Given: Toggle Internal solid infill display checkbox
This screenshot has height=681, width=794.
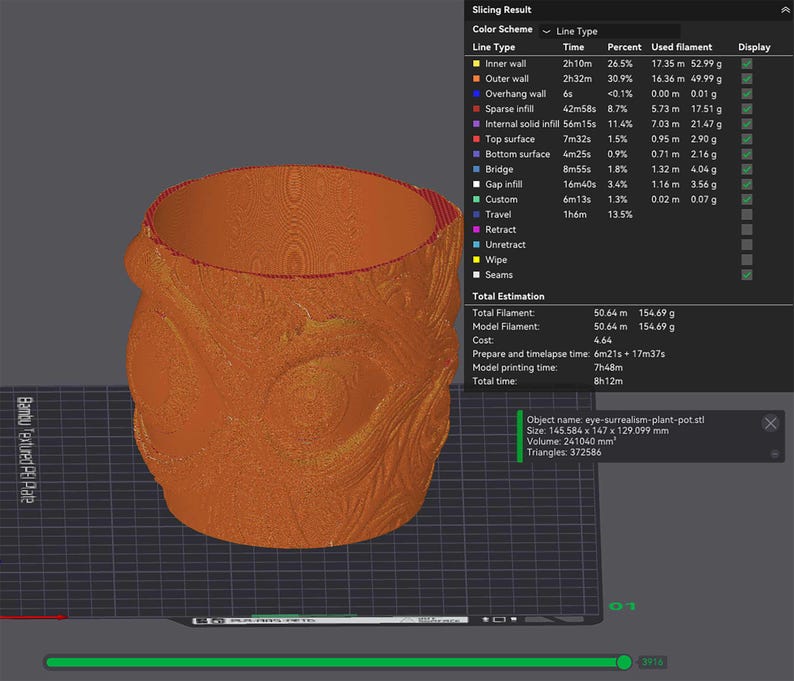Looking at the screenshot, I should click(x=746, y=124).
